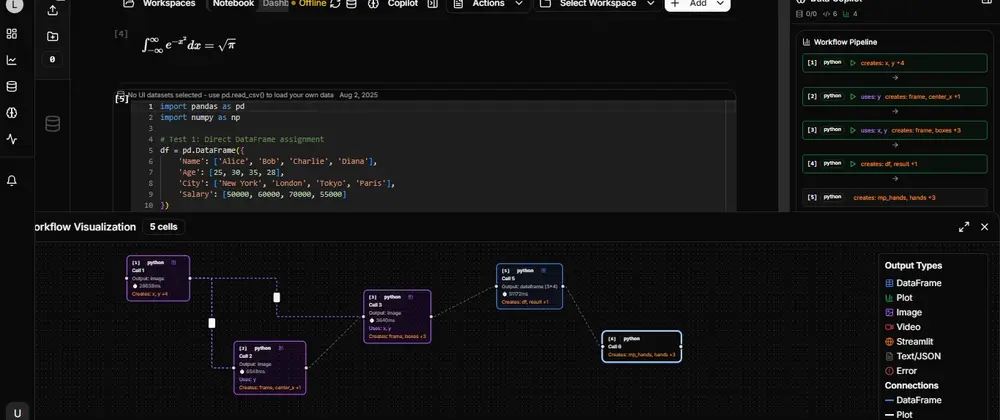Screen dimensions: 1000x420
Task: Open the Copilot button
Action: [395, 4]
